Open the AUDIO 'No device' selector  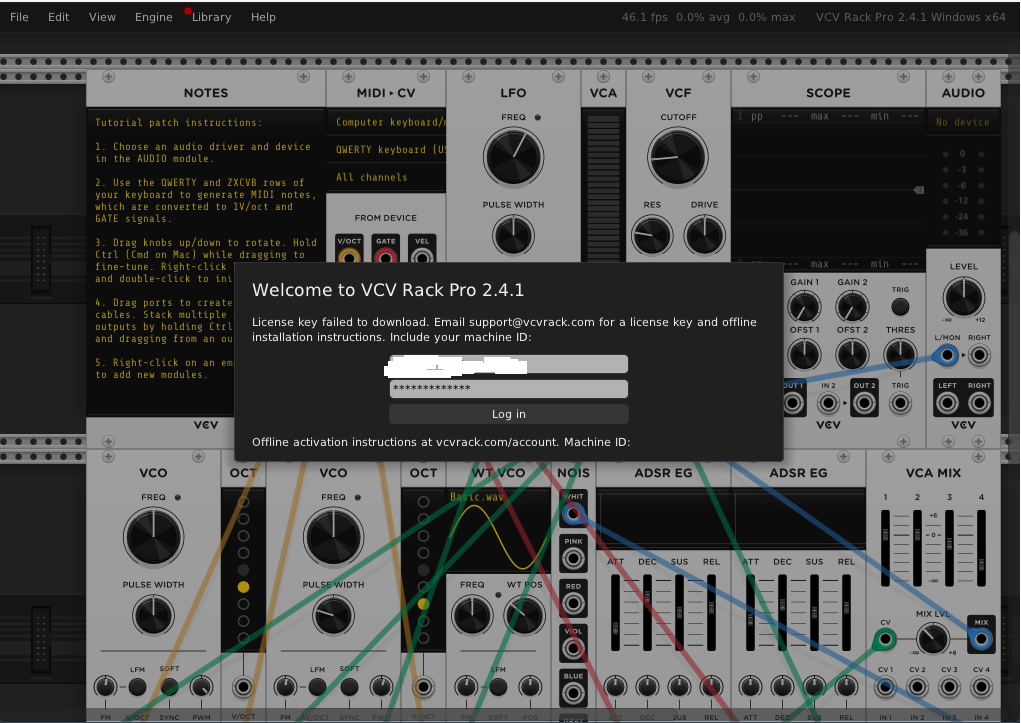click(x=962, y=122)
